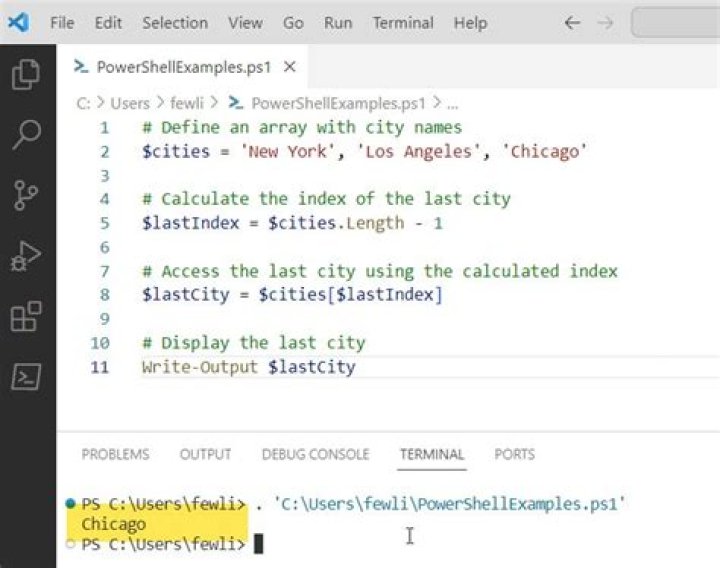Click the '# Define an array' comment

click(x=302, y=127)
